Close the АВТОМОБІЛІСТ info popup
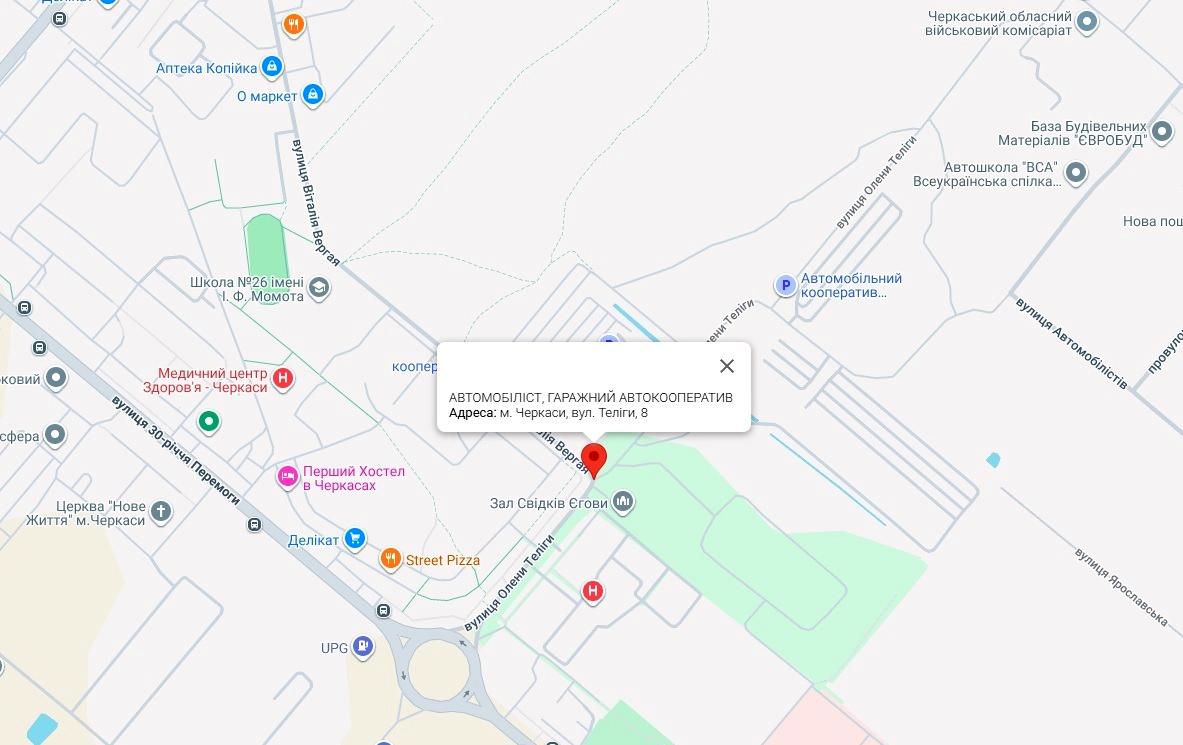The width and height of the screenshot is (1183, 745). click(x=727, y=366)
